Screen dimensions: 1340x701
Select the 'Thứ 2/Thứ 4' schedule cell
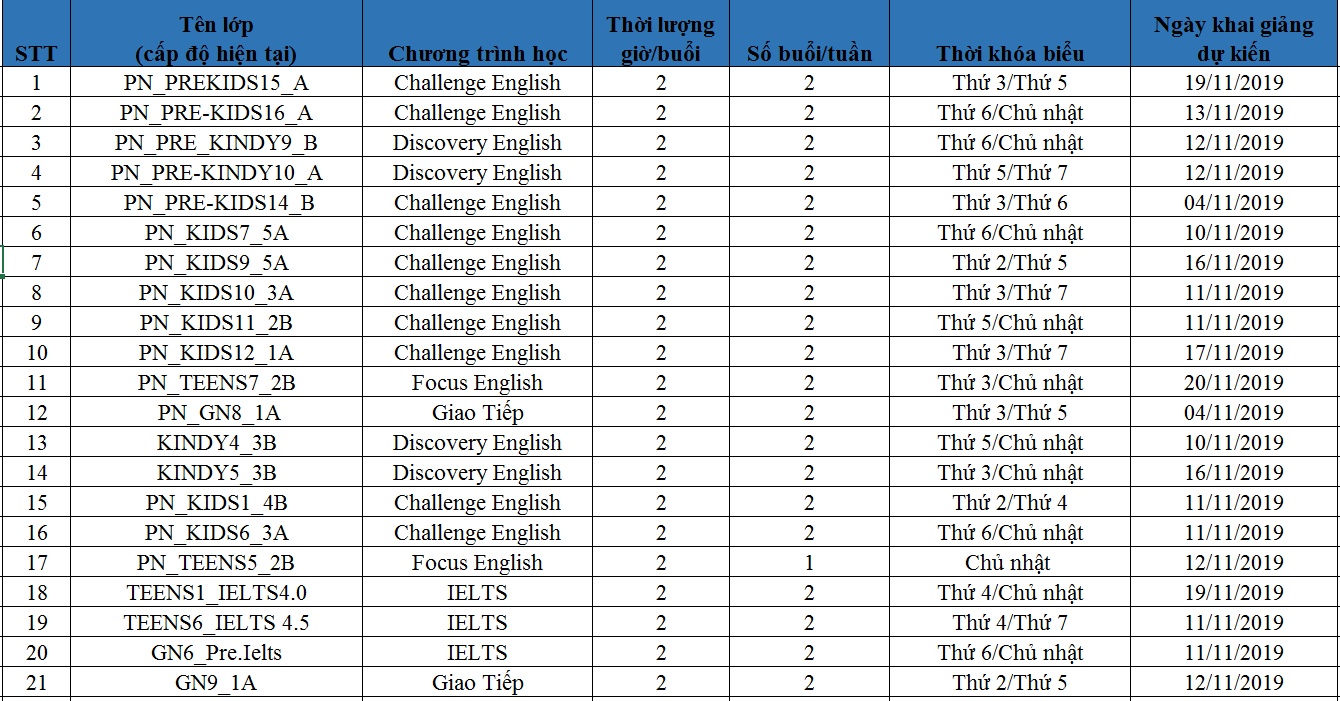point(1010,503)
